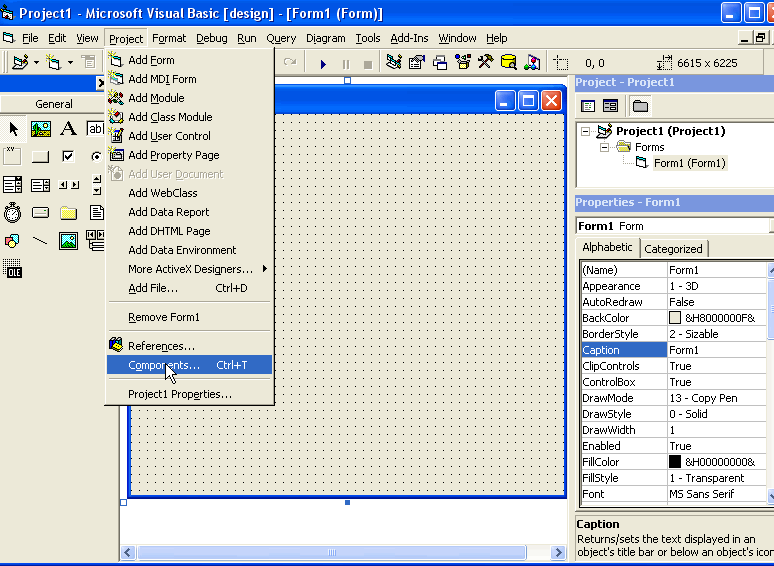Open the Visual Component Manager toolbar icon
The image size is (774, 566).
click(x=532, y=63)
